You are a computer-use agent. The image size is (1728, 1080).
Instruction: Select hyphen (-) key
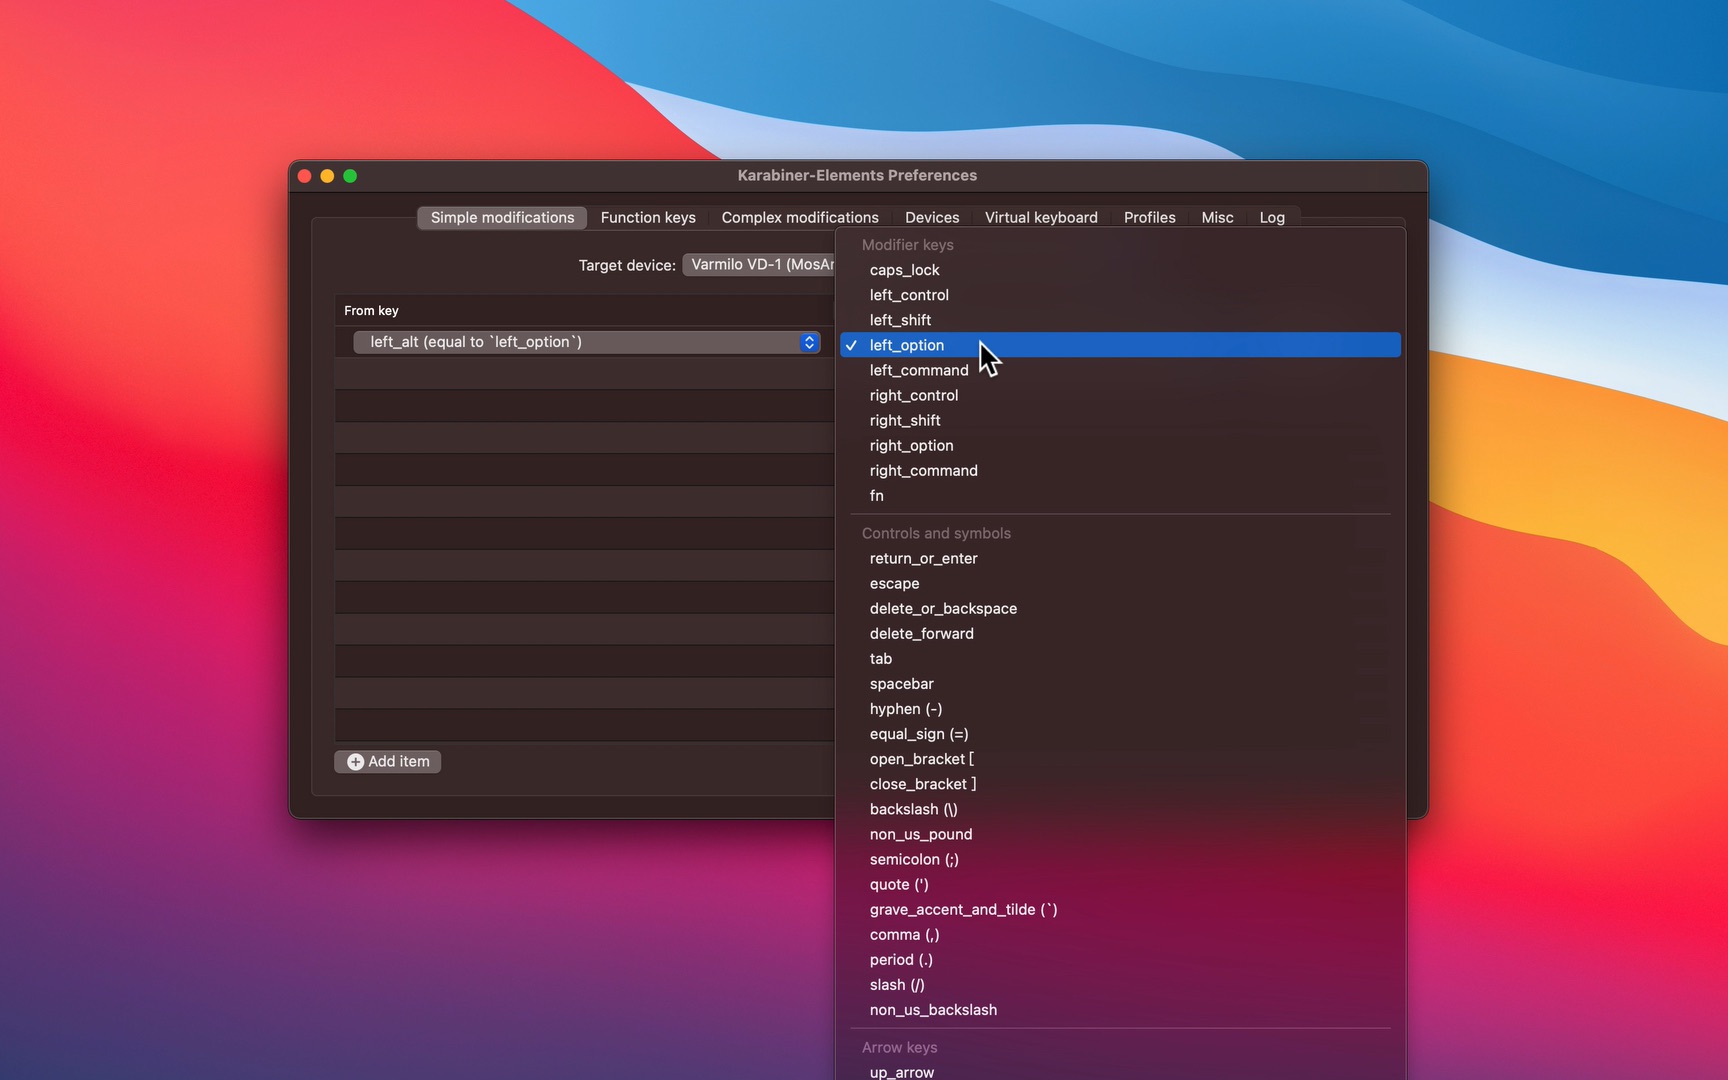(x=1120, y=708)
